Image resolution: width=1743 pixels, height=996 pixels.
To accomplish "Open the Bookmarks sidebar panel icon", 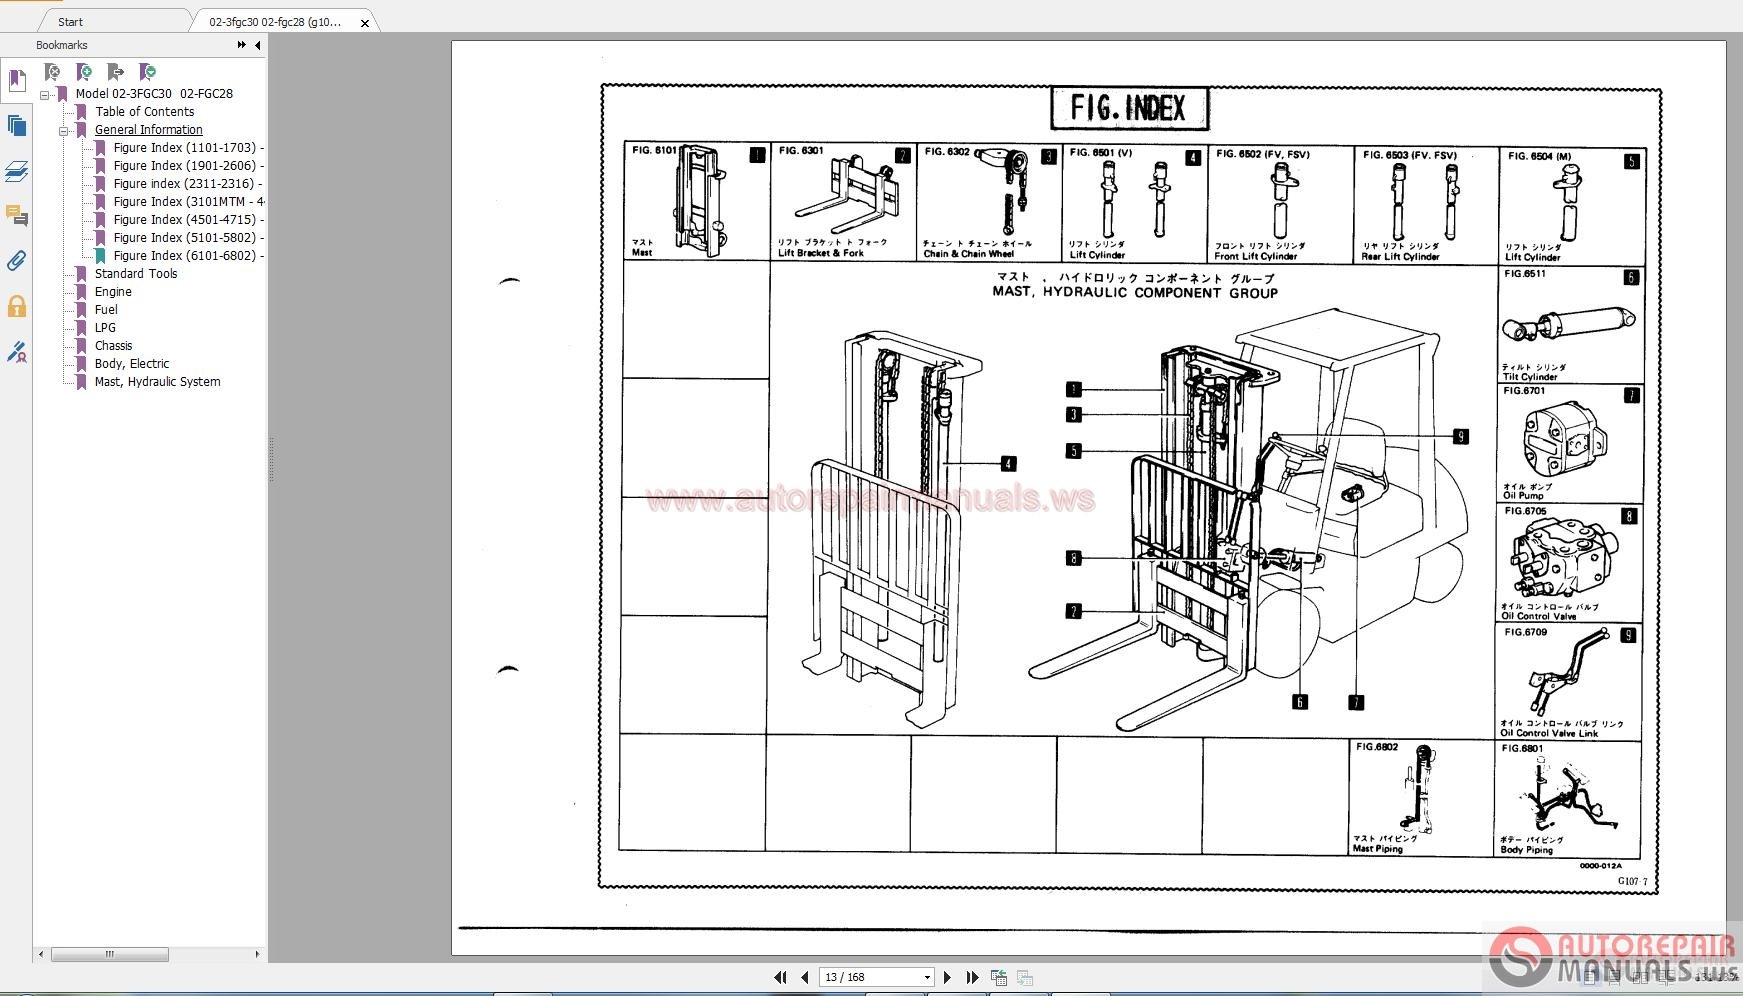I will (17, 80).
